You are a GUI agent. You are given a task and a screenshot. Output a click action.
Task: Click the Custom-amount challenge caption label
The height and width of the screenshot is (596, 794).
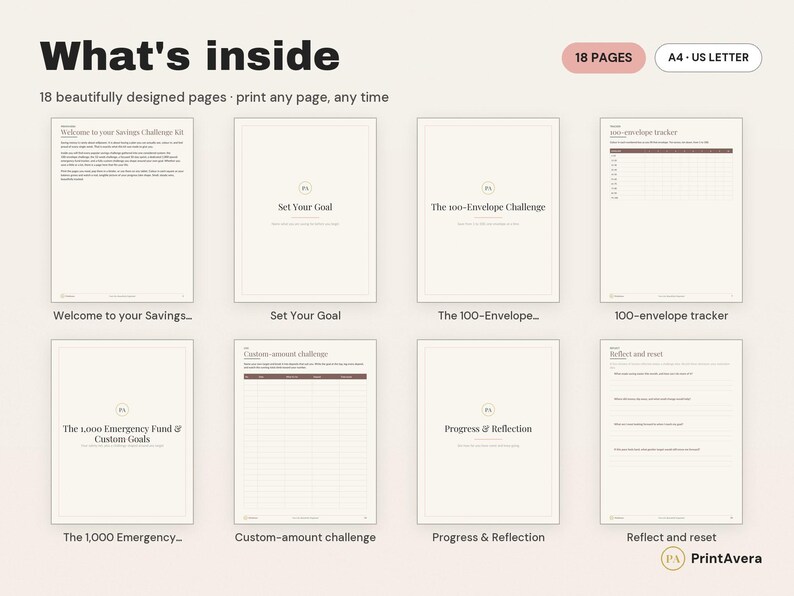[x=305, y=537]
